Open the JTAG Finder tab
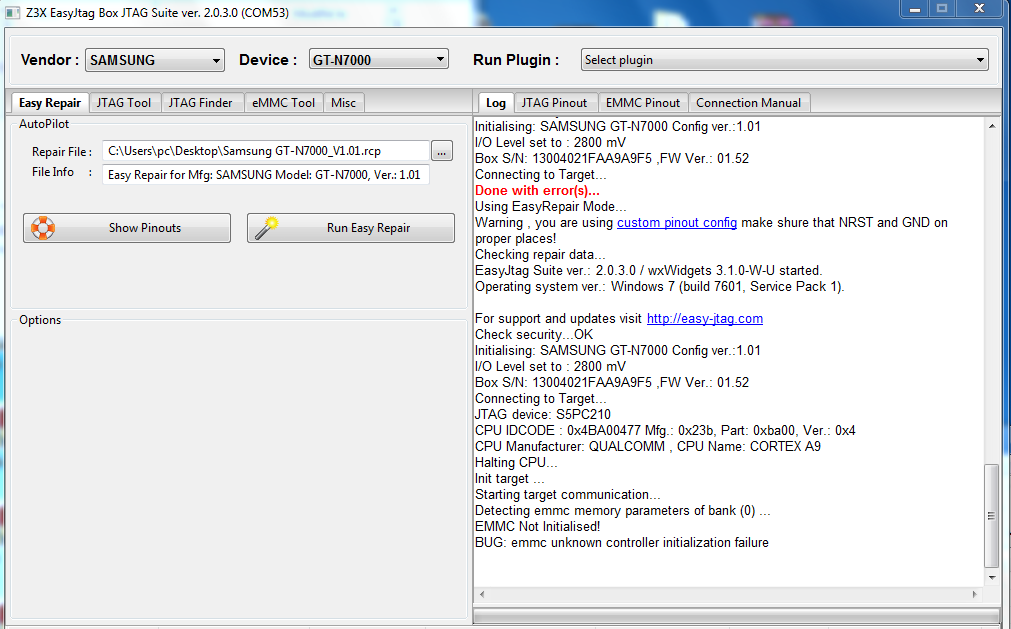The width and height of the screenshot is (1011, 629). 201,102
